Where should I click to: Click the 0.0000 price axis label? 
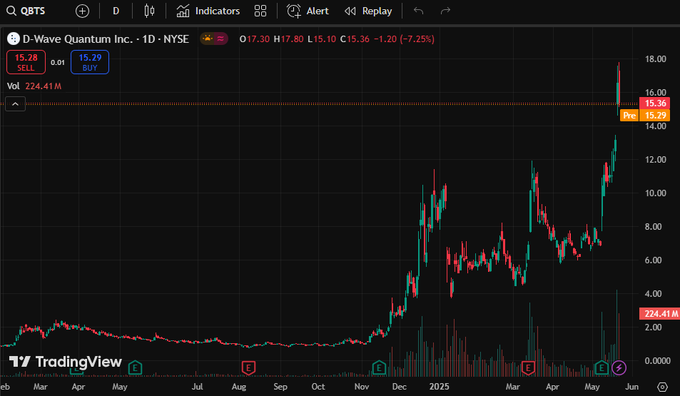(657, 361)
